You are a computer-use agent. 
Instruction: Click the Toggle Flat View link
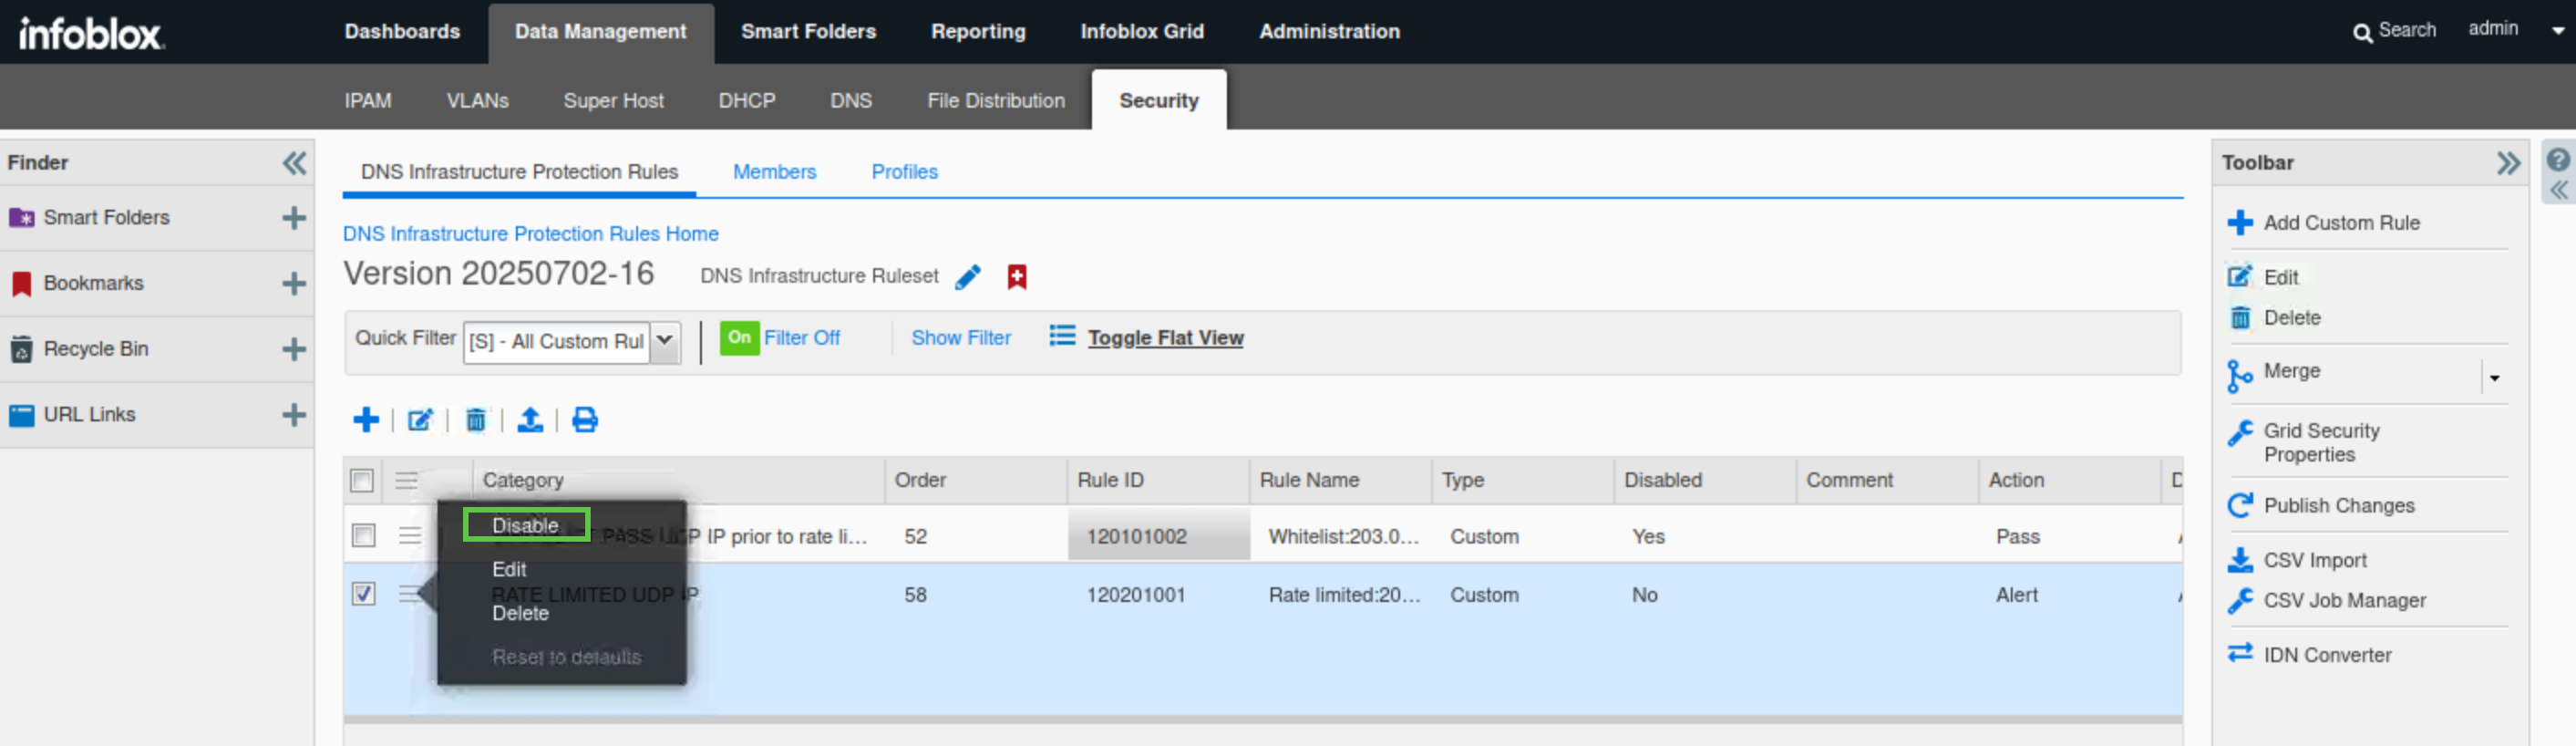click(1166, 338)
